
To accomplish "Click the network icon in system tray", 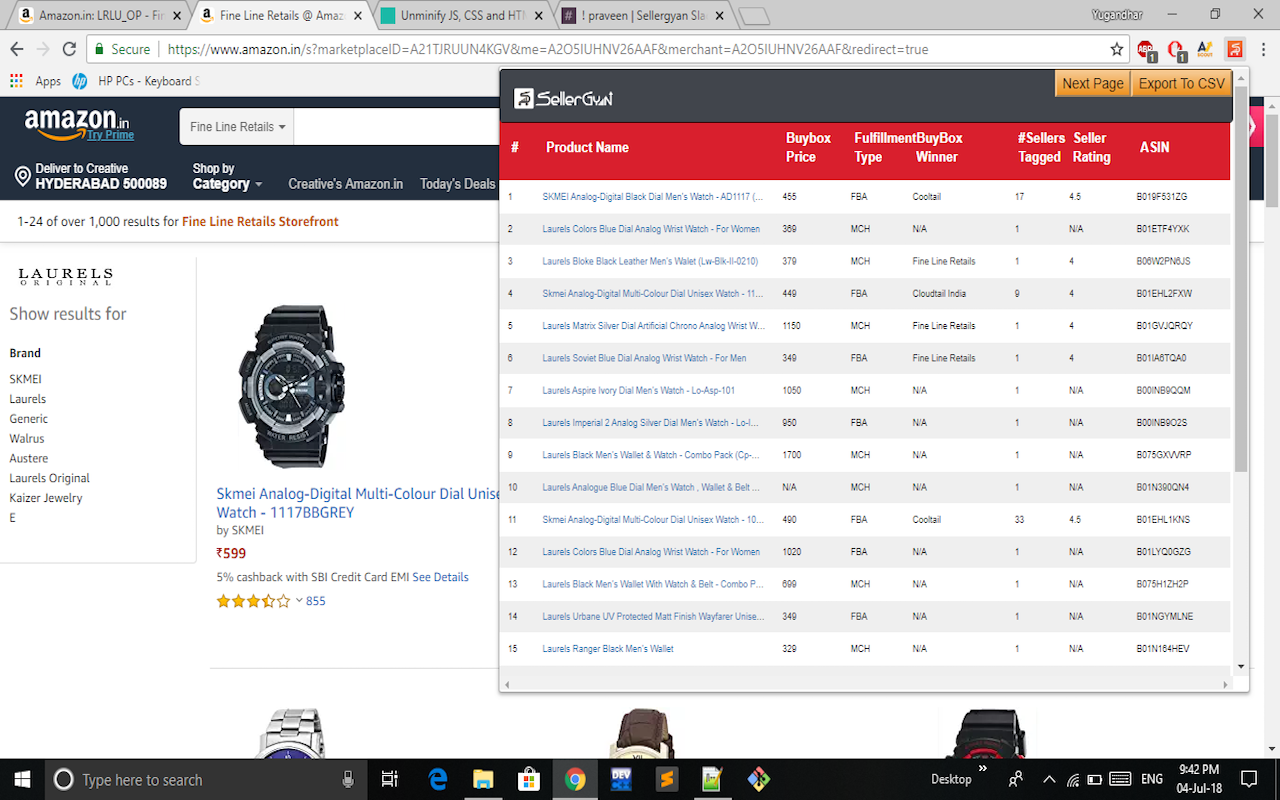I will click(x=1072, y=779).
